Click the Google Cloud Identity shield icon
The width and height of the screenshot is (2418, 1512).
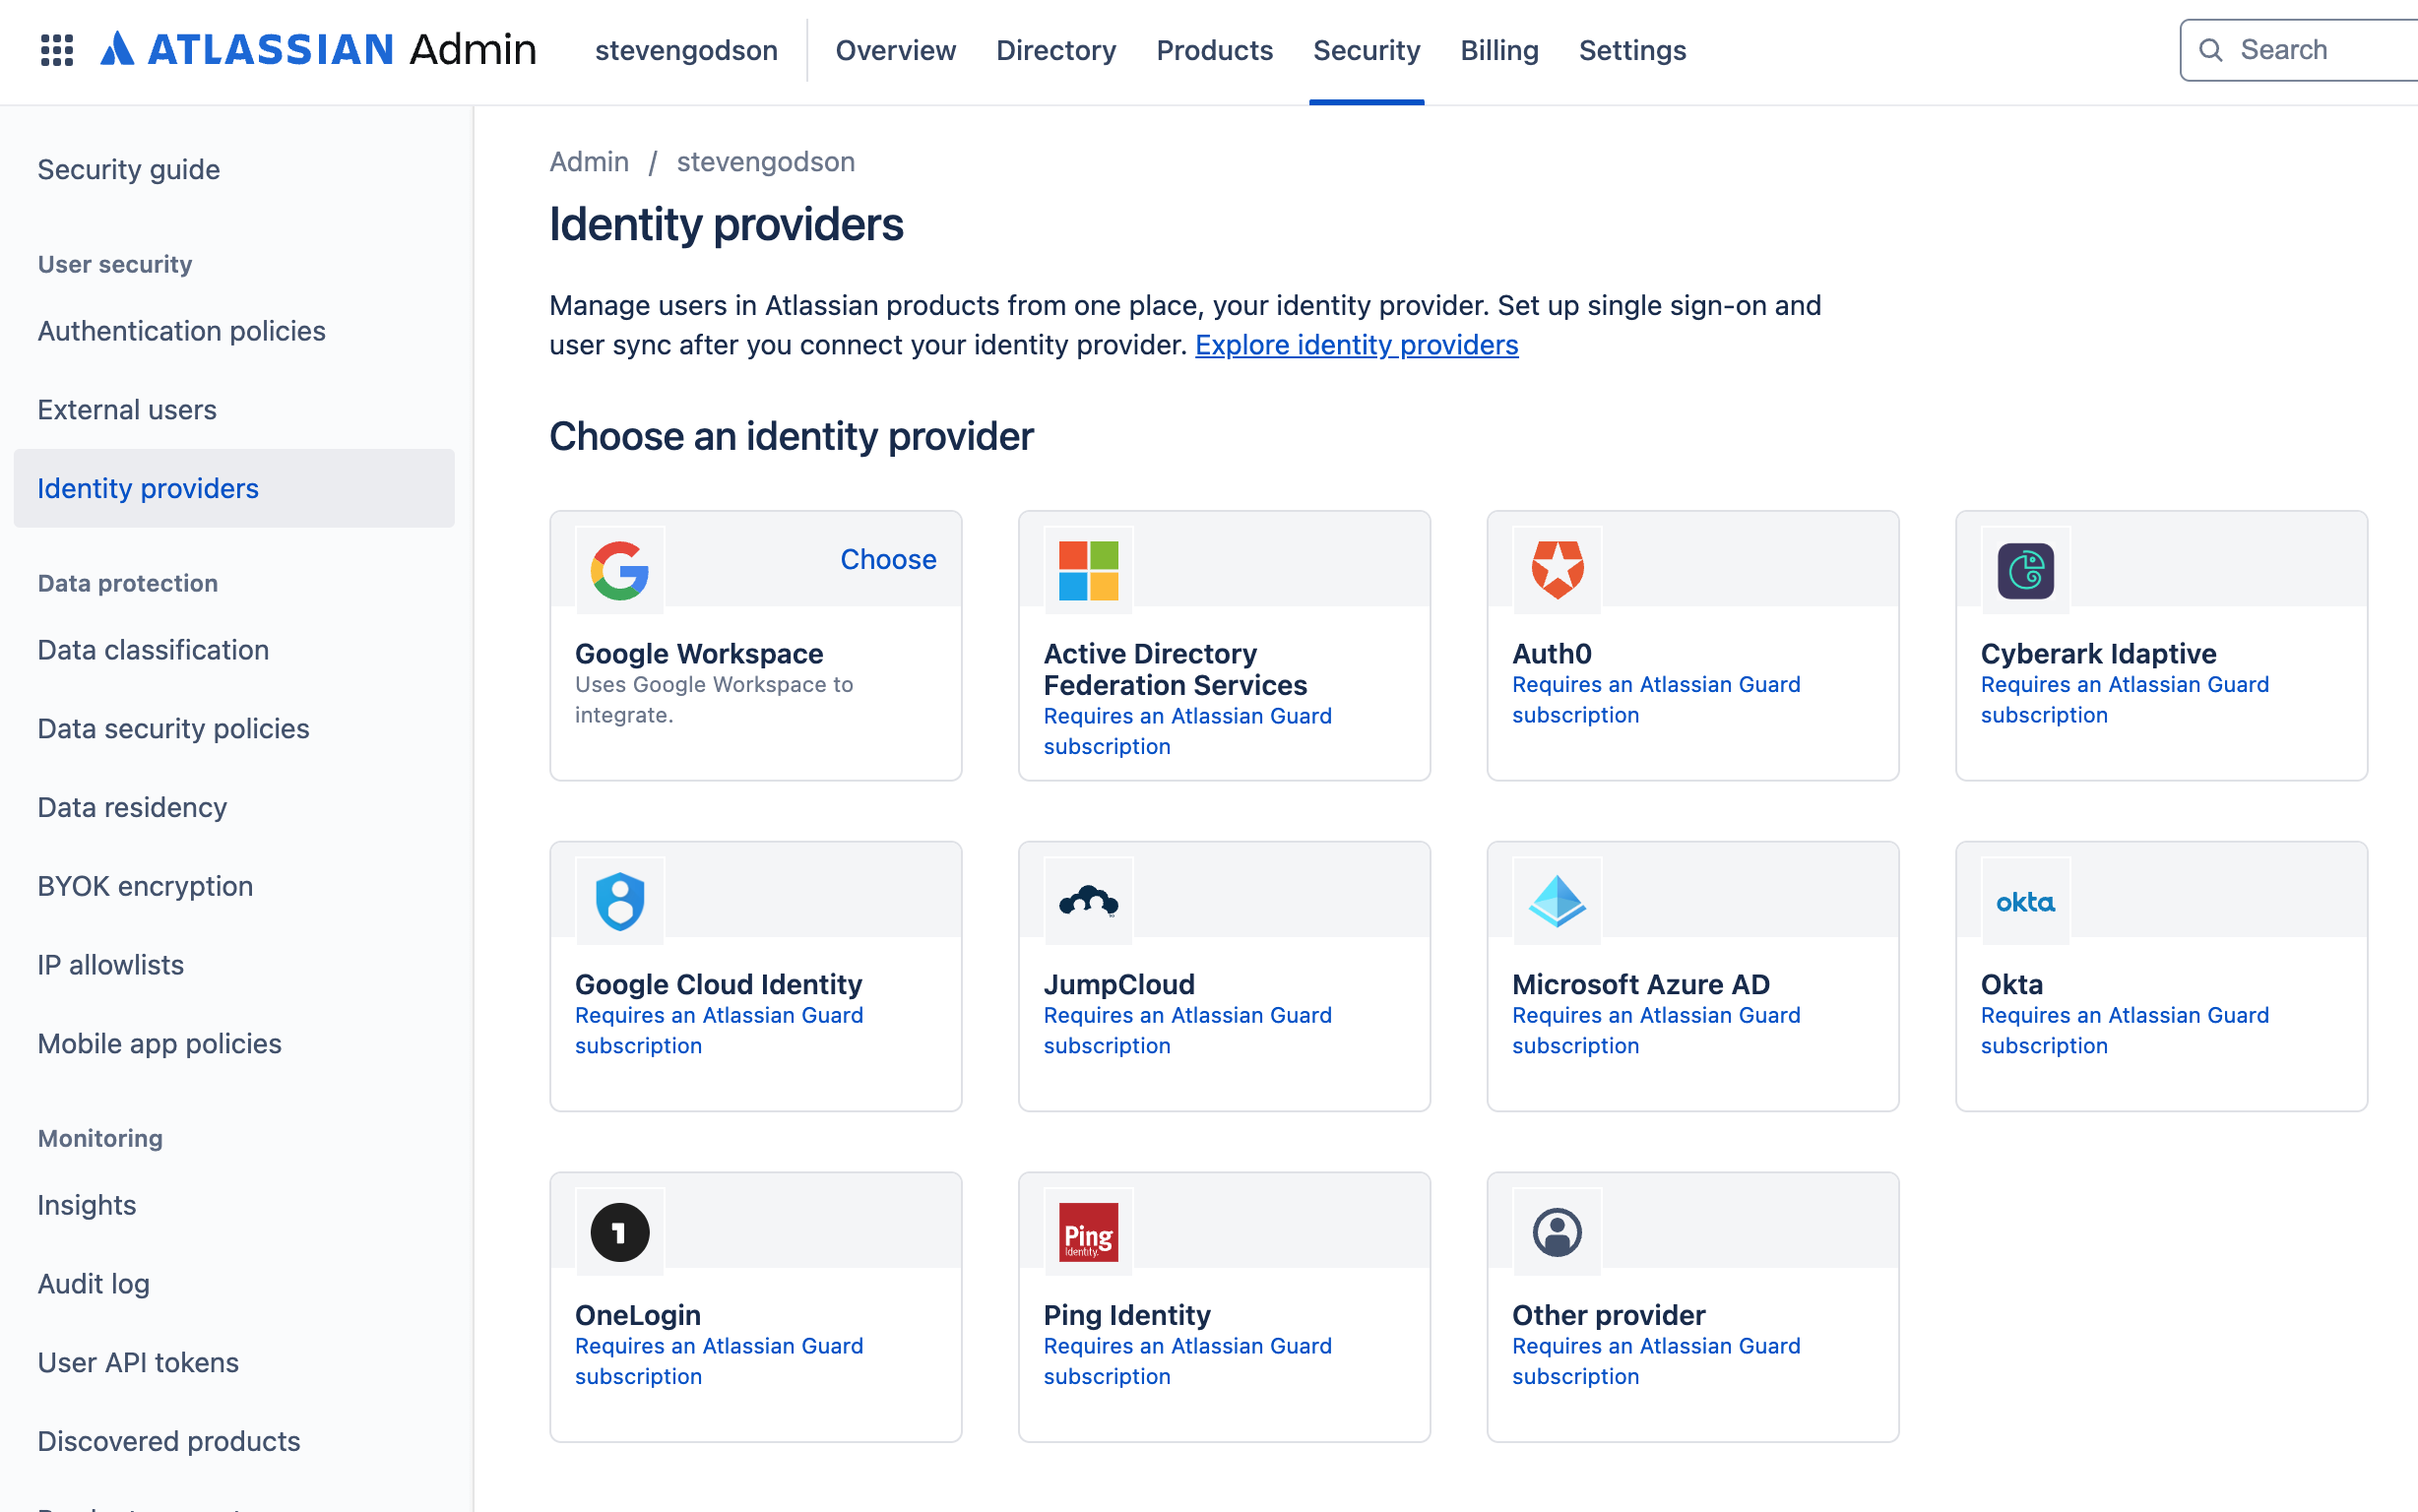620,901
